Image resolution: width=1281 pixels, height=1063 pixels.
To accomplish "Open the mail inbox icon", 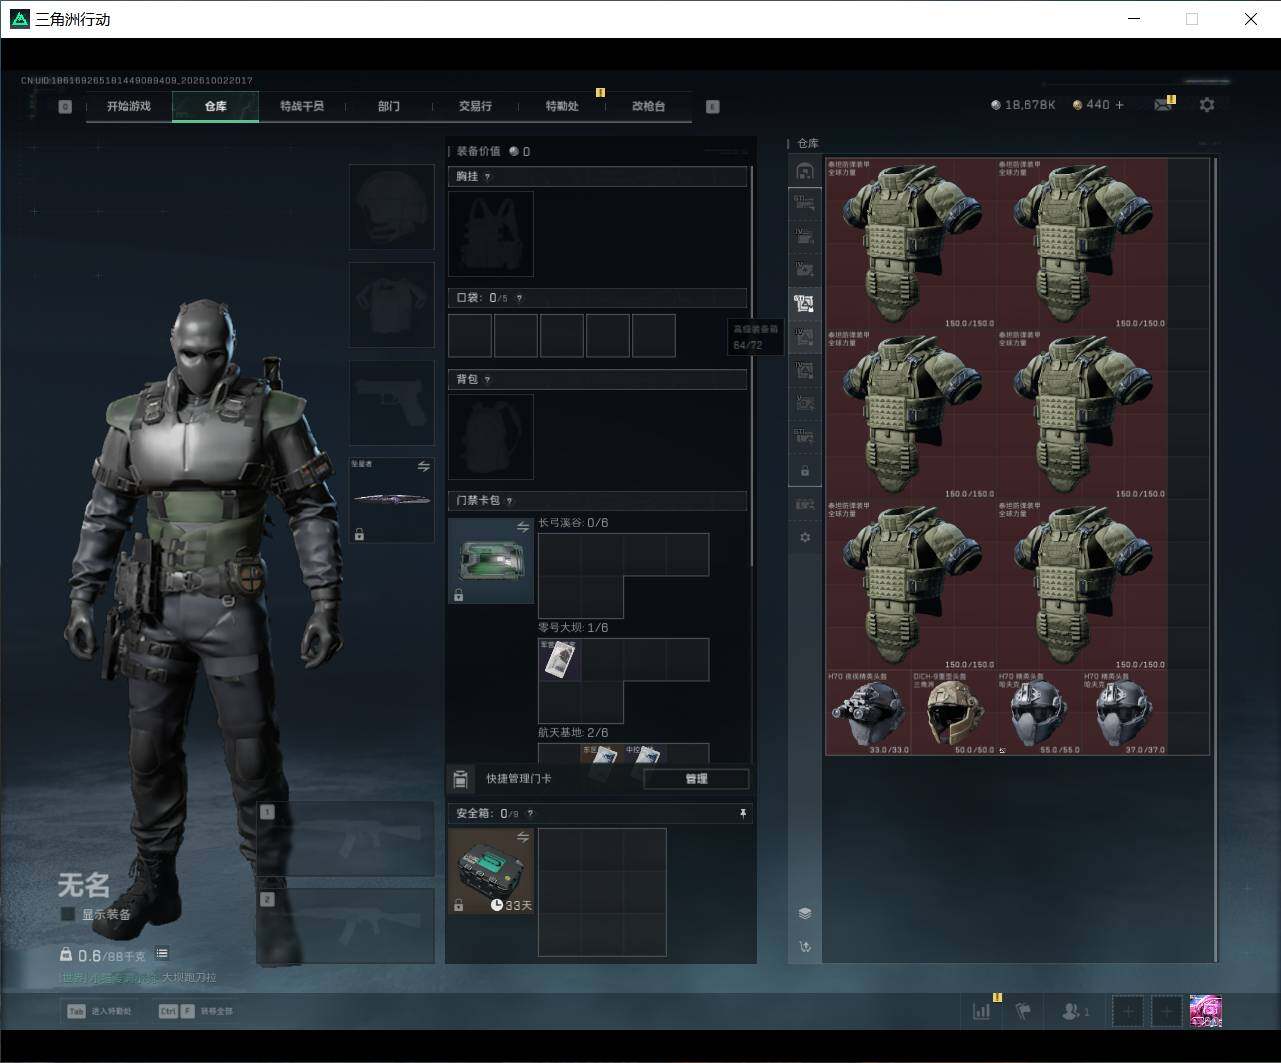I will 1163,104.
